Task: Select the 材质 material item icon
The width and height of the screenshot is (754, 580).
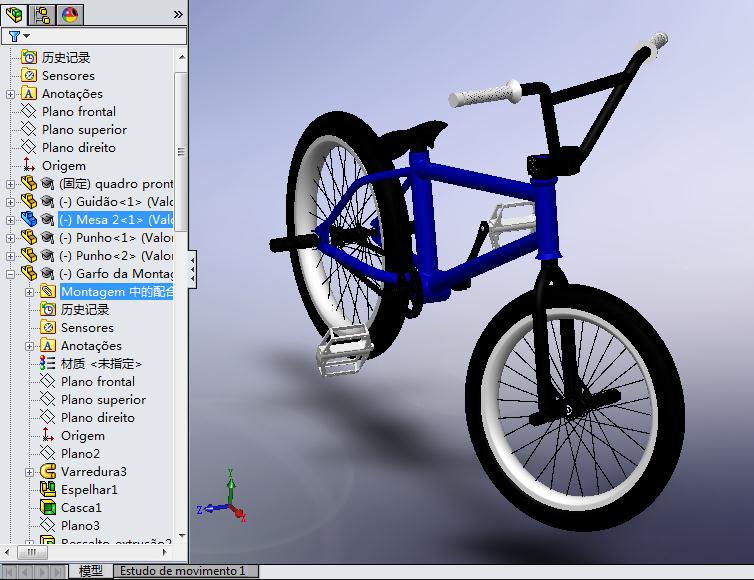Action: click(x=48, y=364)
